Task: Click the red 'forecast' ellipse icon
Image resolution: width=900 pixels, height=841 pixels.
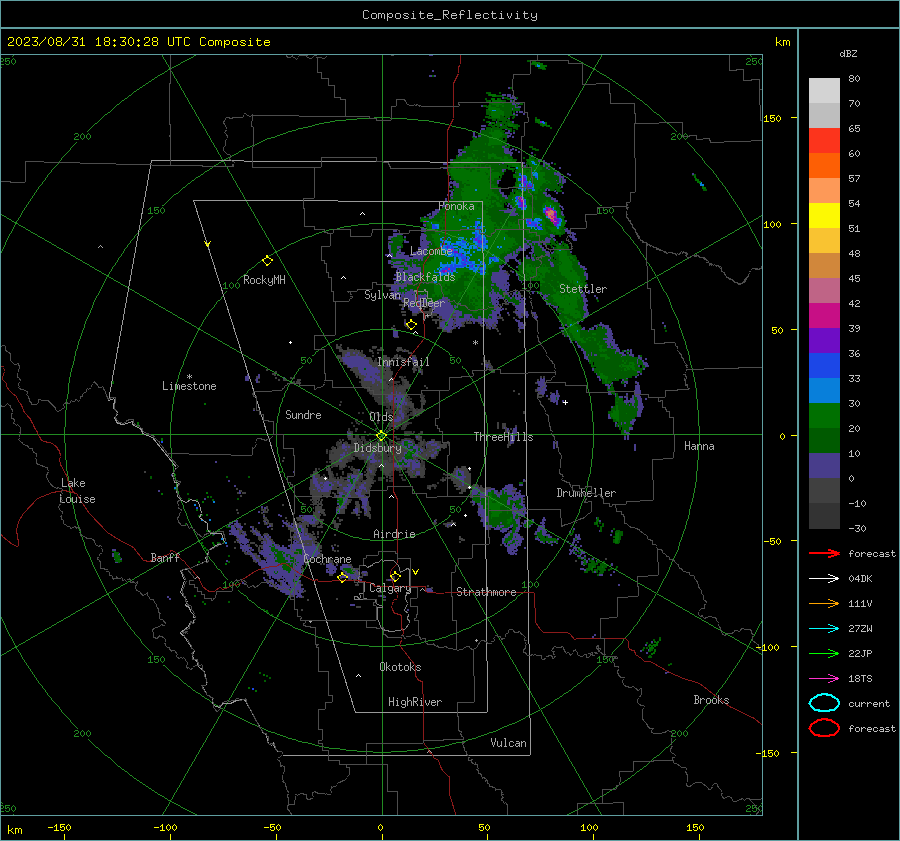Action: coord(824,728)
